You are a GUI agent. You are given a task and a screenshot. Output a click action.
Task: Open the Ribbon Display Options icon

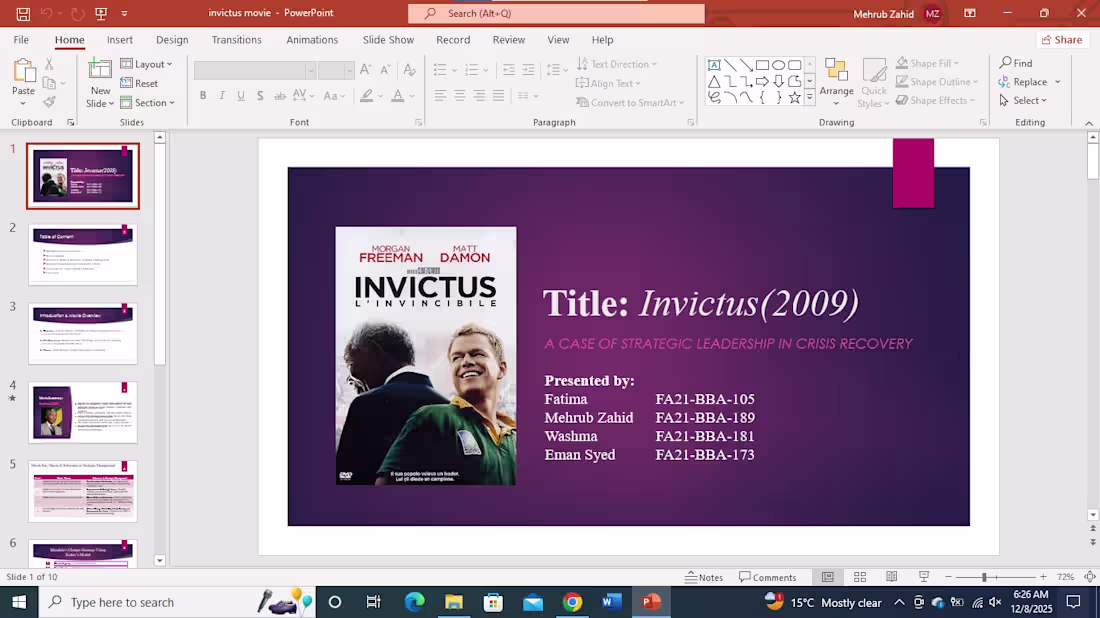point(970,13)
